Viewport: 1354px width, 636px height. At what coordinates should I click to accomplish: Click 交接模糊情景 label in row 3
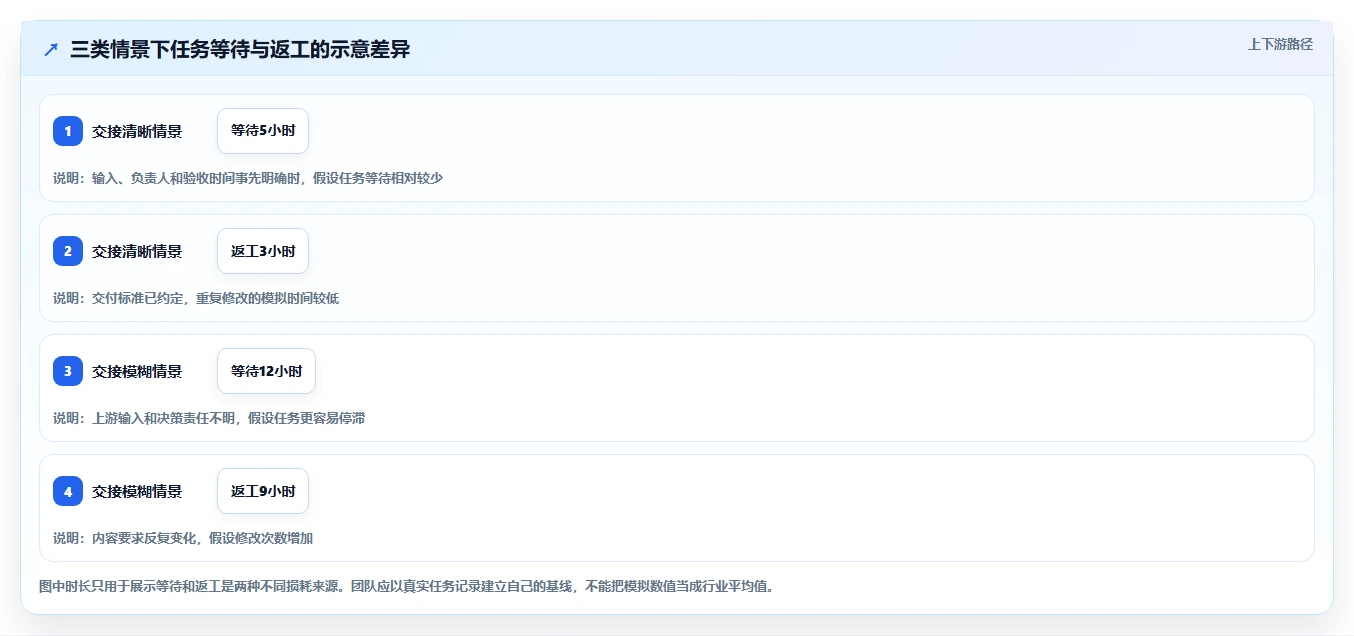[x=137, y=371]
